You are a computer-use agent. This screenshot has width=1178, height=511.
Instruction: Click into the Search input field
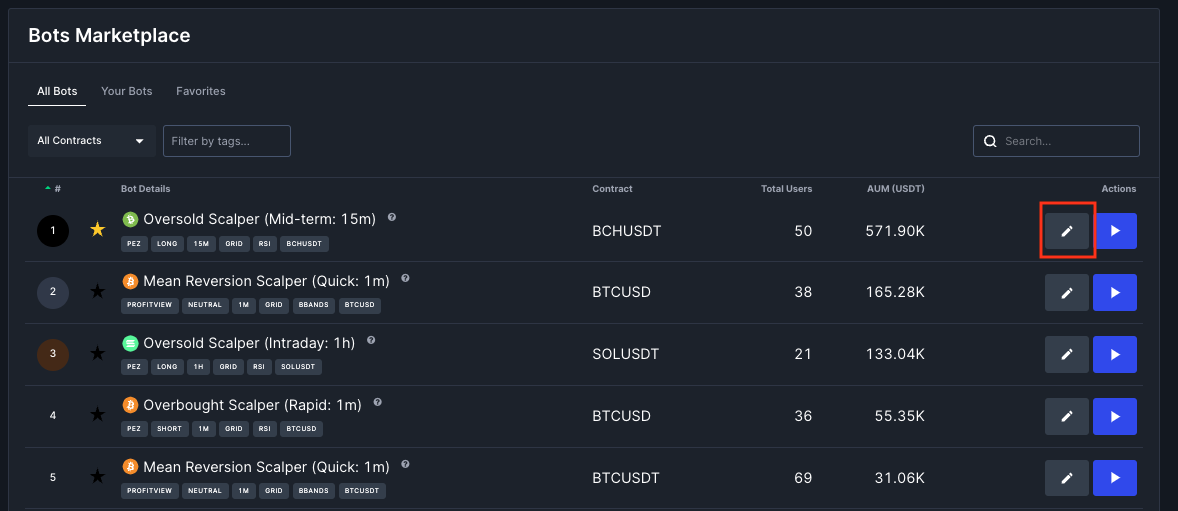click(x=1066, y=141)
